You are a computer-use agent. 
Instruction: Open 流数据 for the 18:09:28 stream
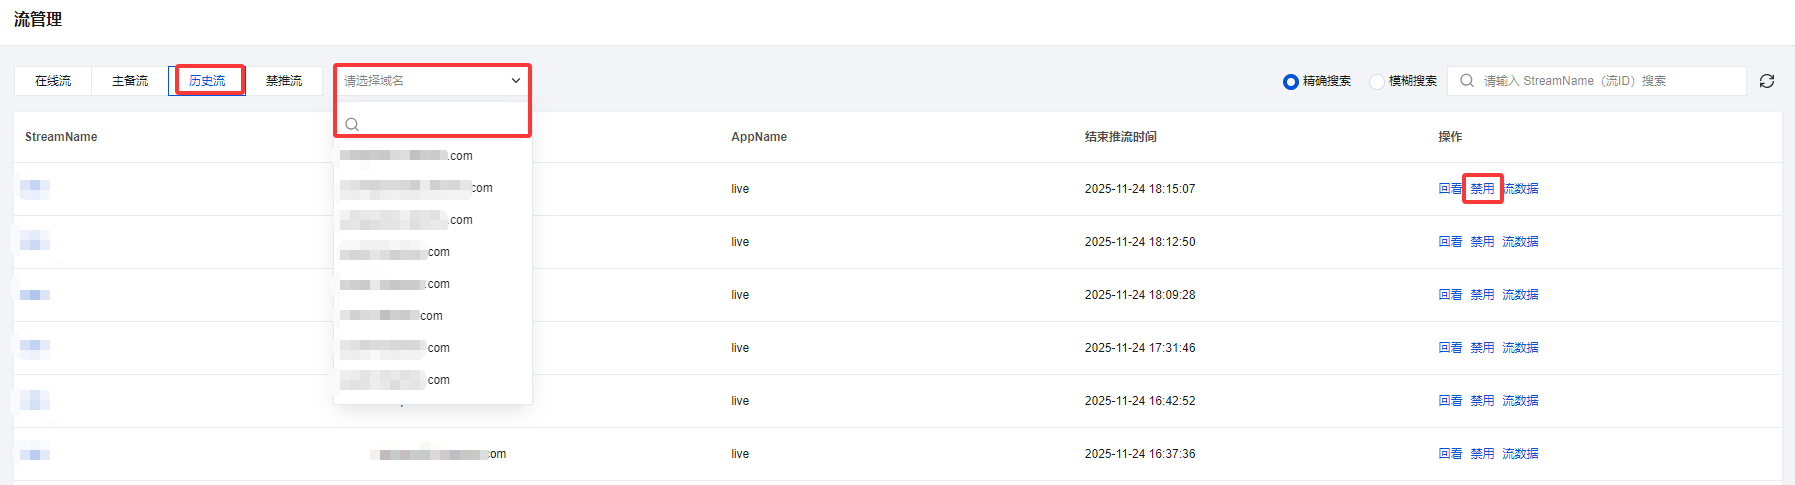[x=1520, y=295]
